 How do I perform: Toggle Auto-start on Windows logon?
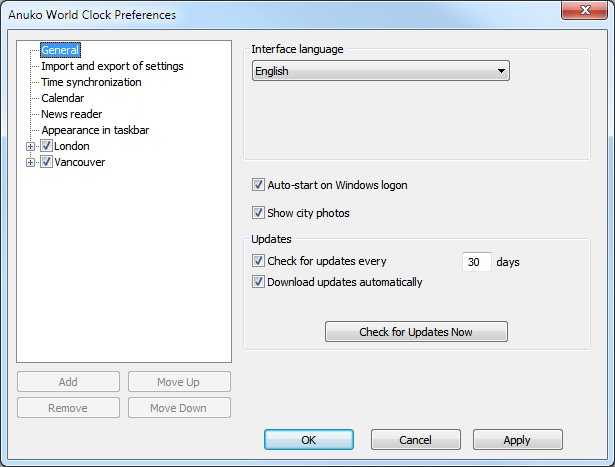tap(259, 185)
